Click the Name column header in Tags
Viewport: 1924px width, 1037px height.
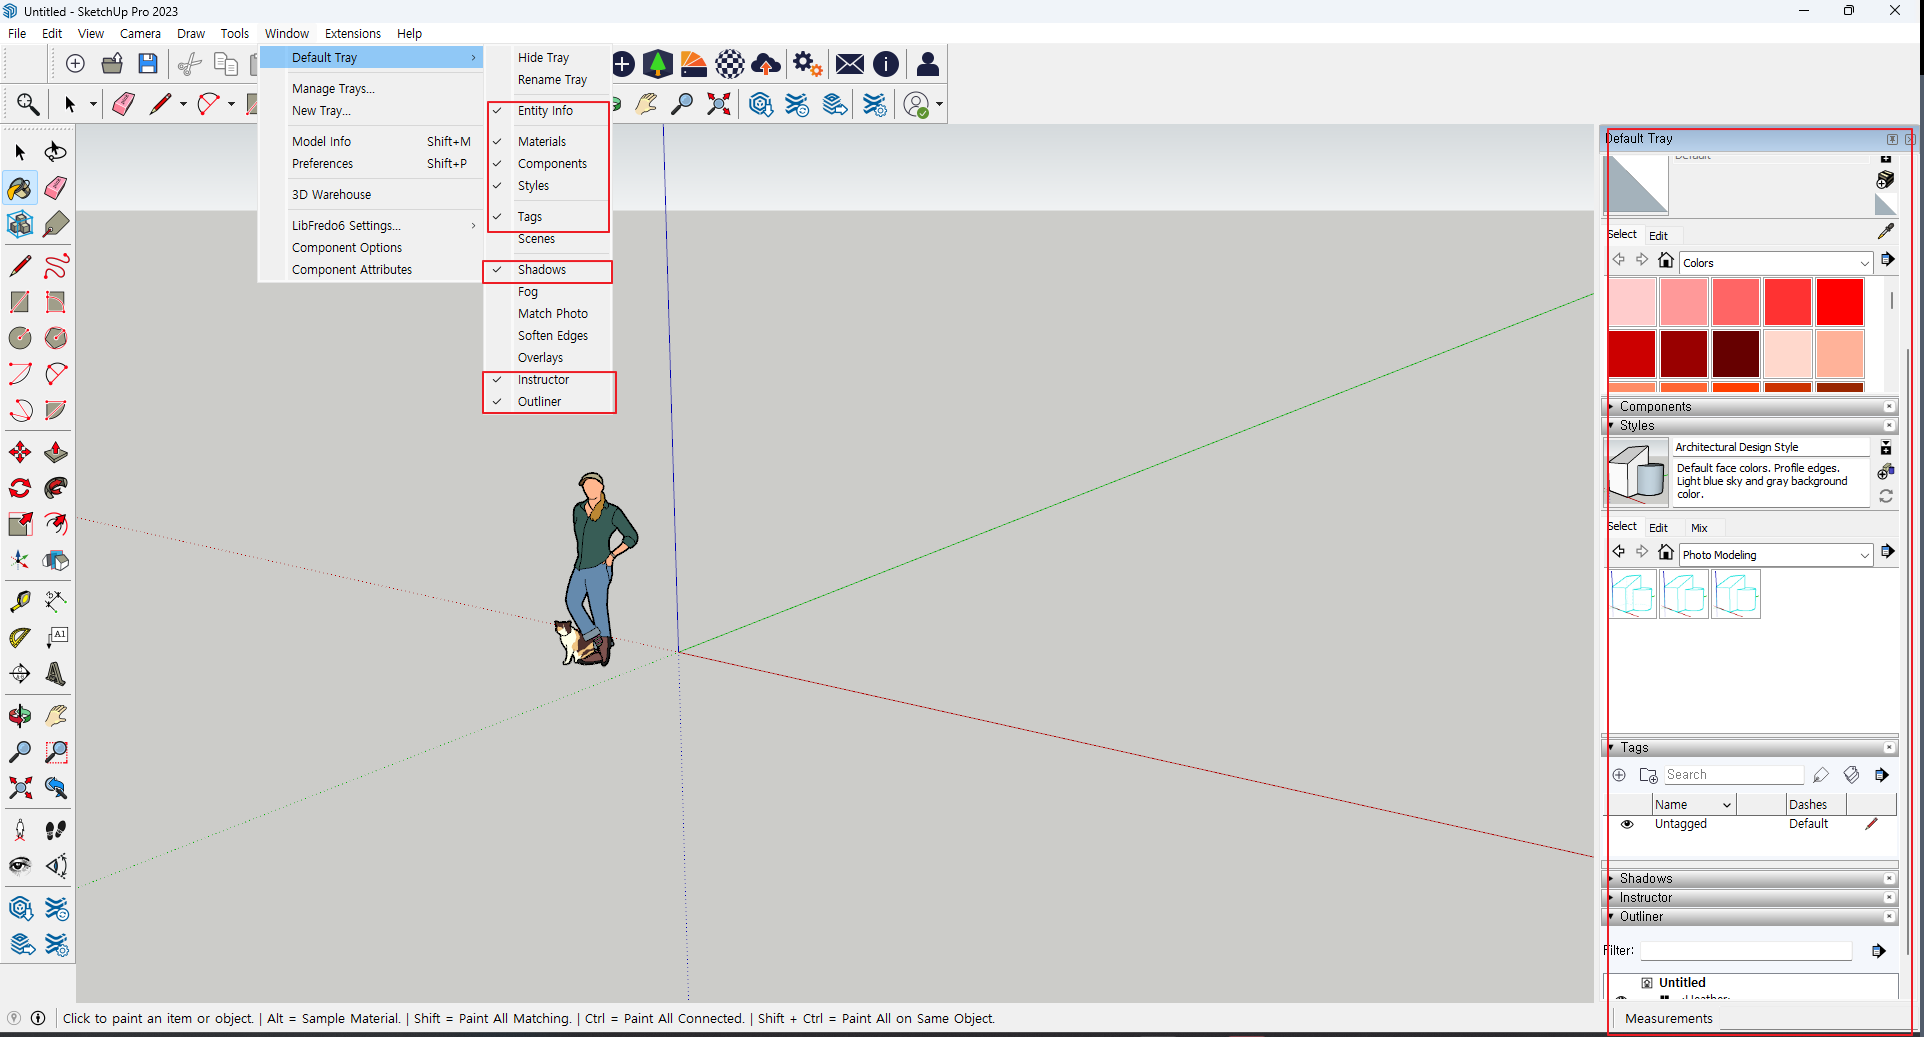coord(1693,805)
